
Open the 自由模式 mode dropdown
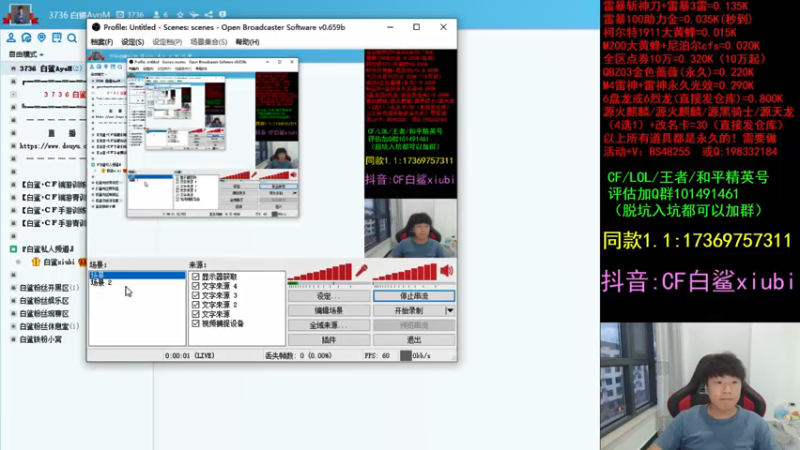(26, 54)
